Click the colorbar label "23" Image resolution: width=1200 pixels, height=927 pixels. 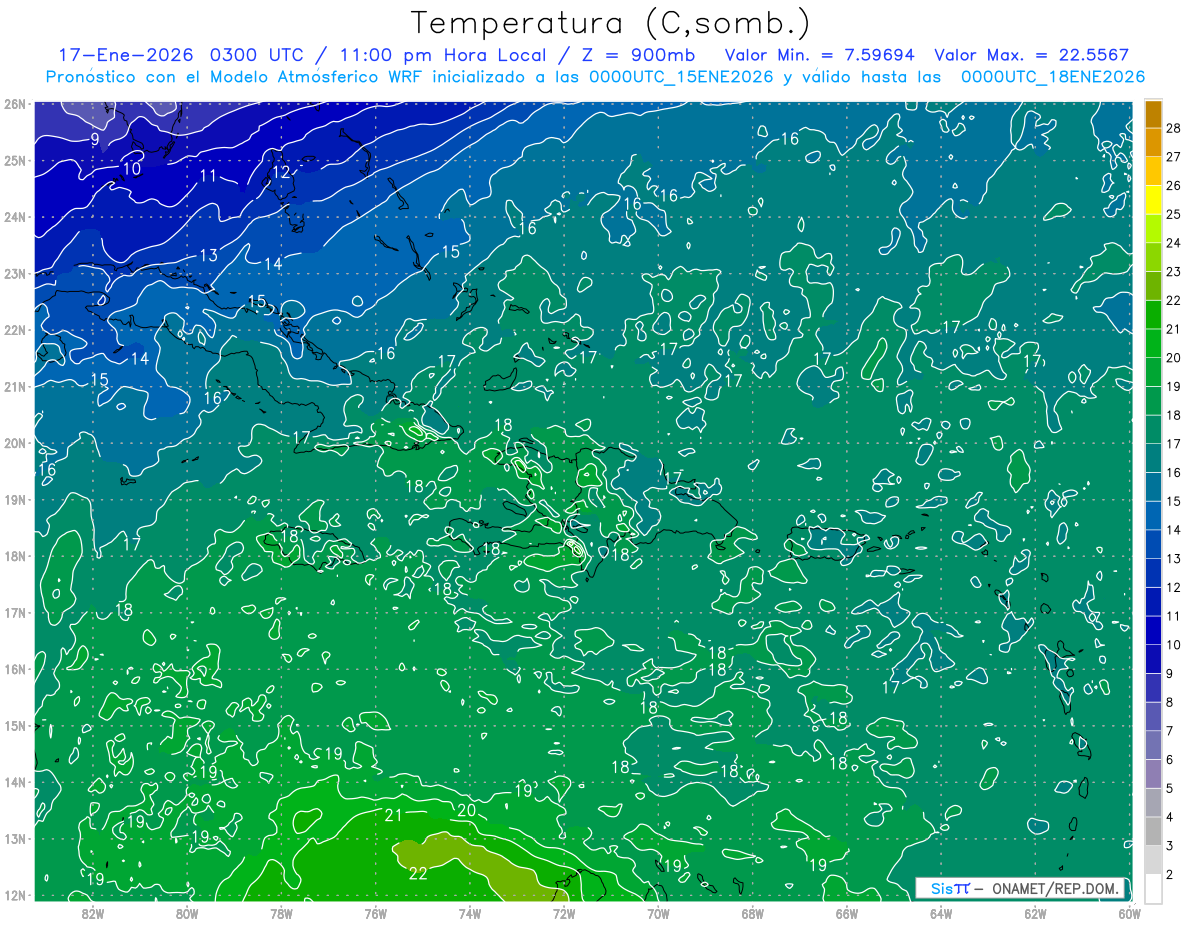click(x=1174, y=272)
